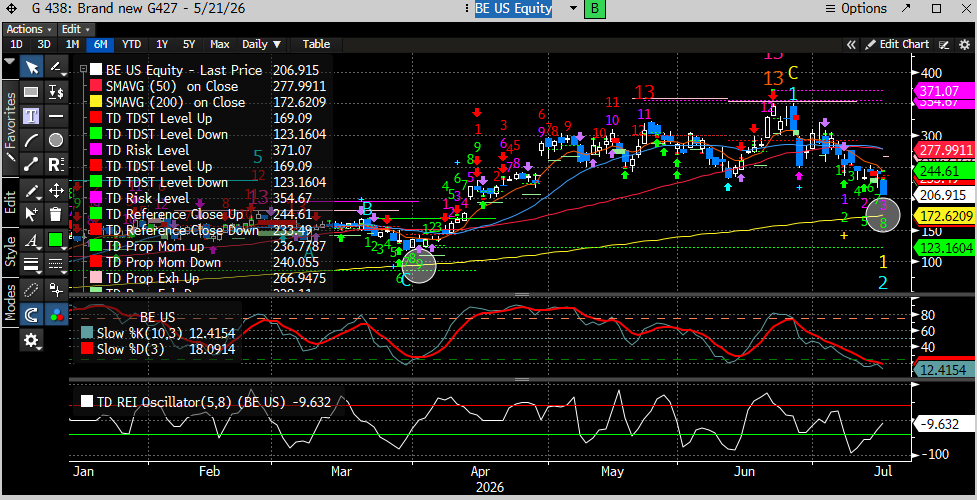The image size is (977, 500).
Task: Select the rectangle drawing tool
Action: coord(32,92)
